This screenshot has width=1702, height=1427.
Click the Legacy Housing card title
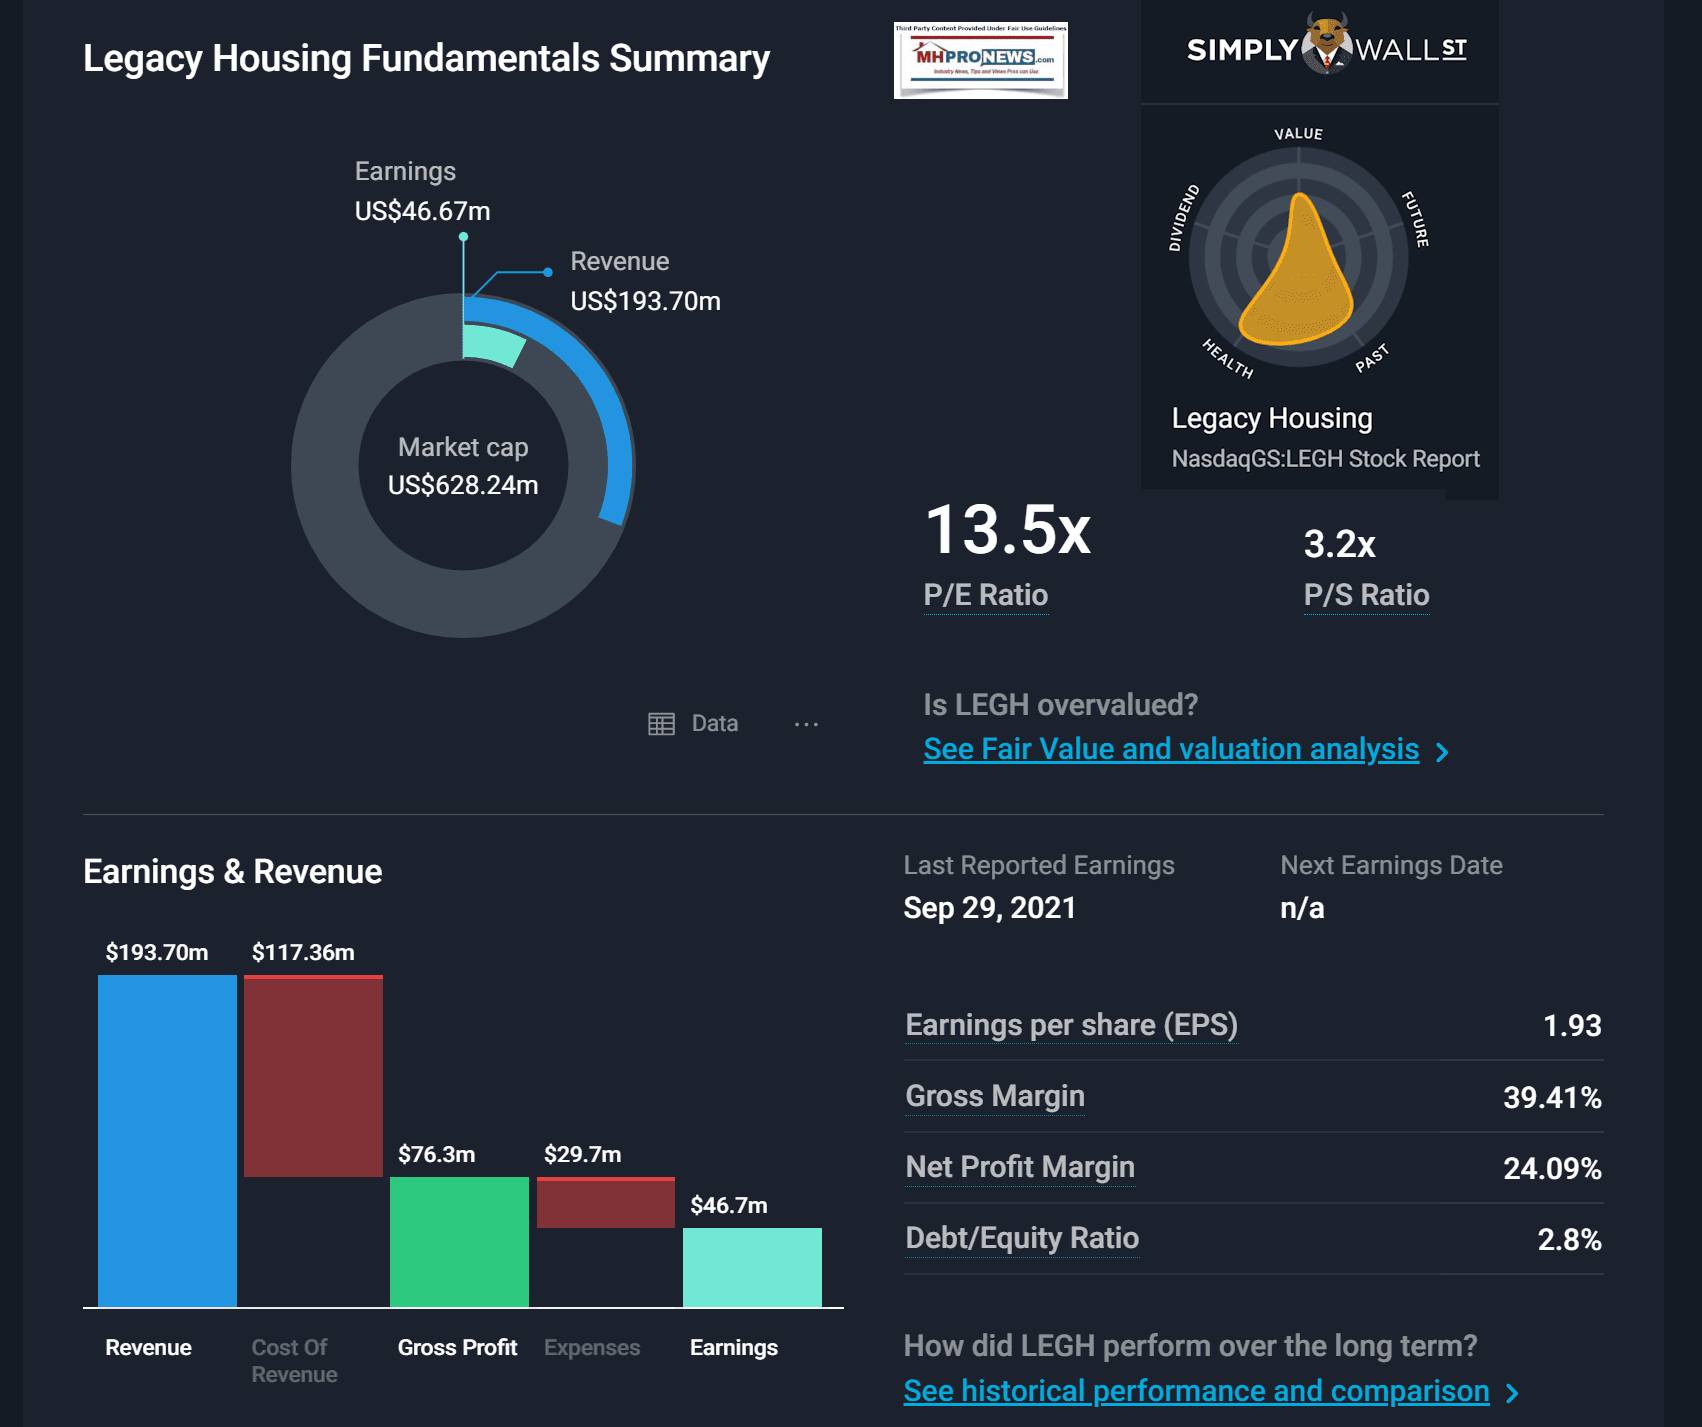pyautogui.click(x=1272, y=418)
